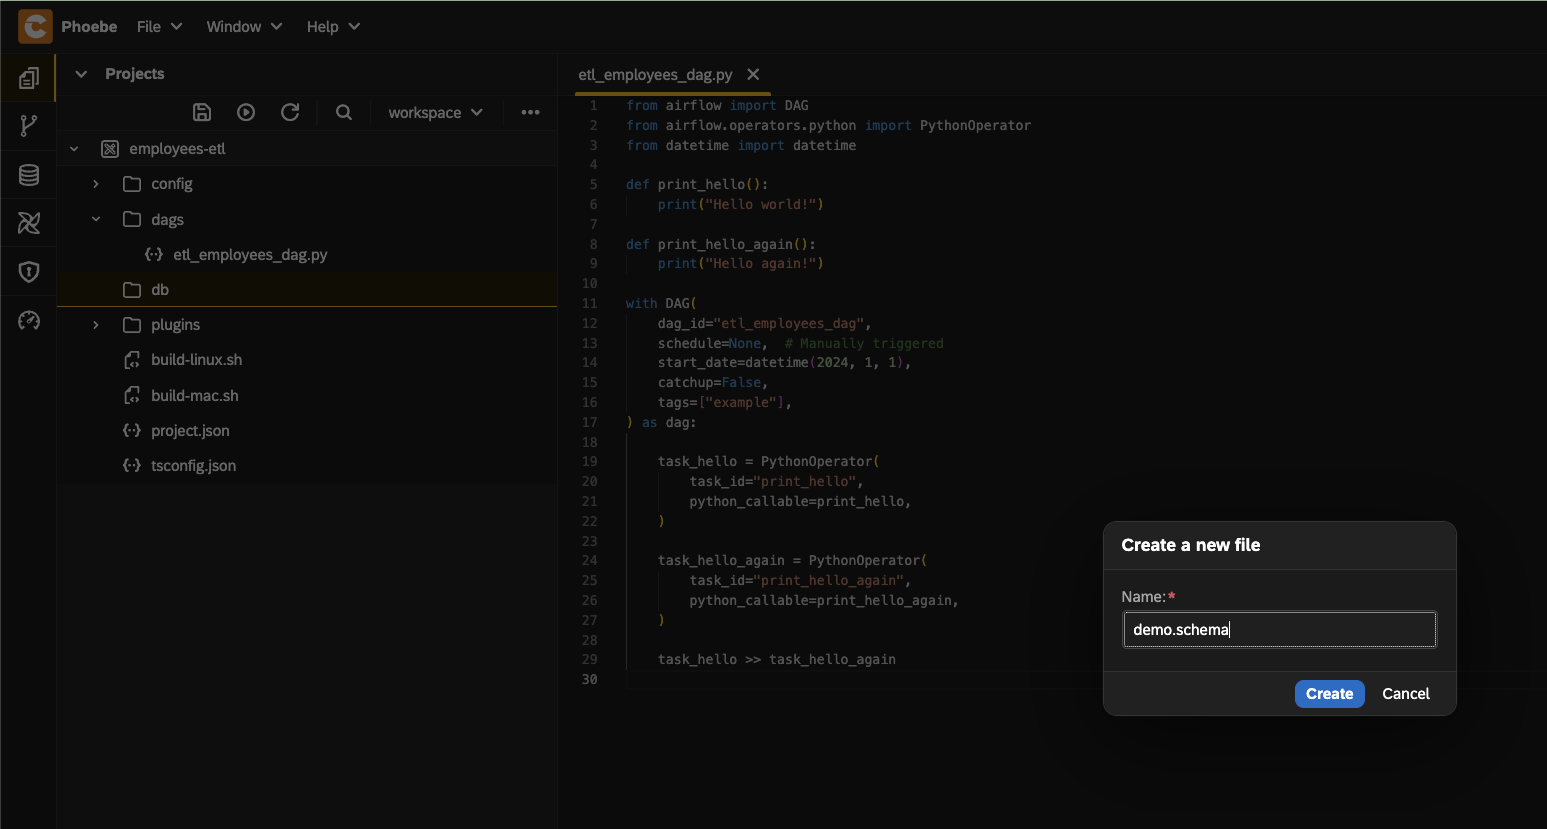
Task: Open the Security shield perspective in the sidebar
Action: coord(29,271)
